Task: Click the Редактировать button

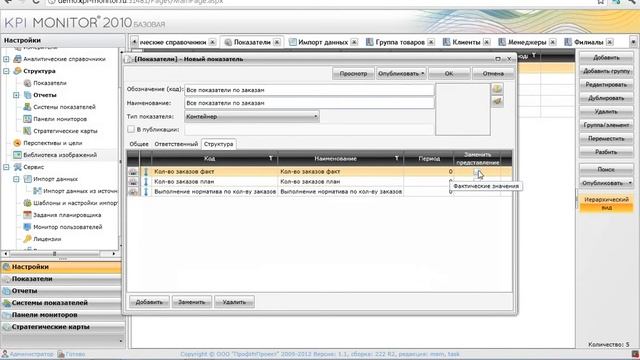Action: point(606,84)
